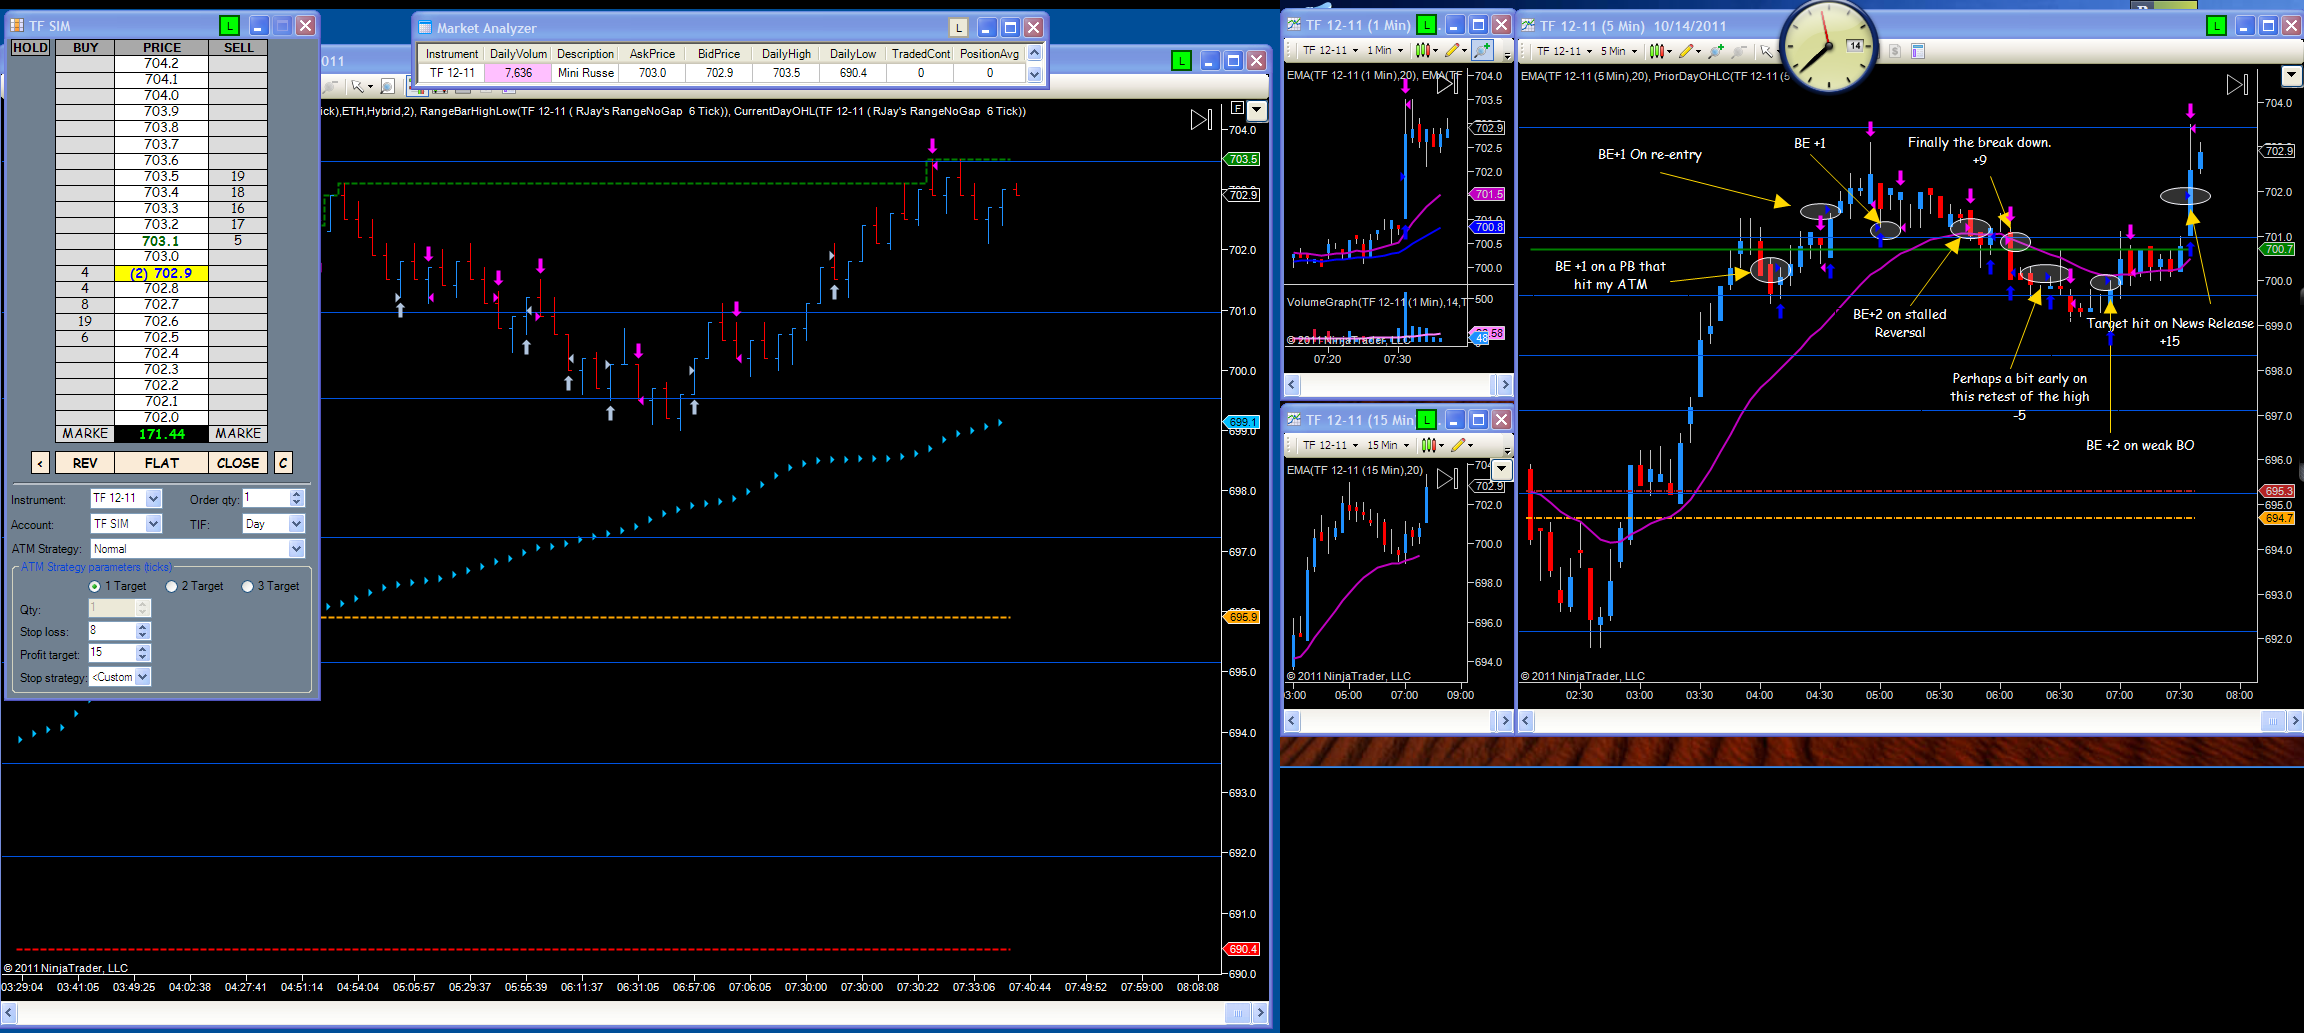This screenshot has width=2304, height=1033.
Task: Click the right MARKE market sell button
Action: [x=238, y=434]
